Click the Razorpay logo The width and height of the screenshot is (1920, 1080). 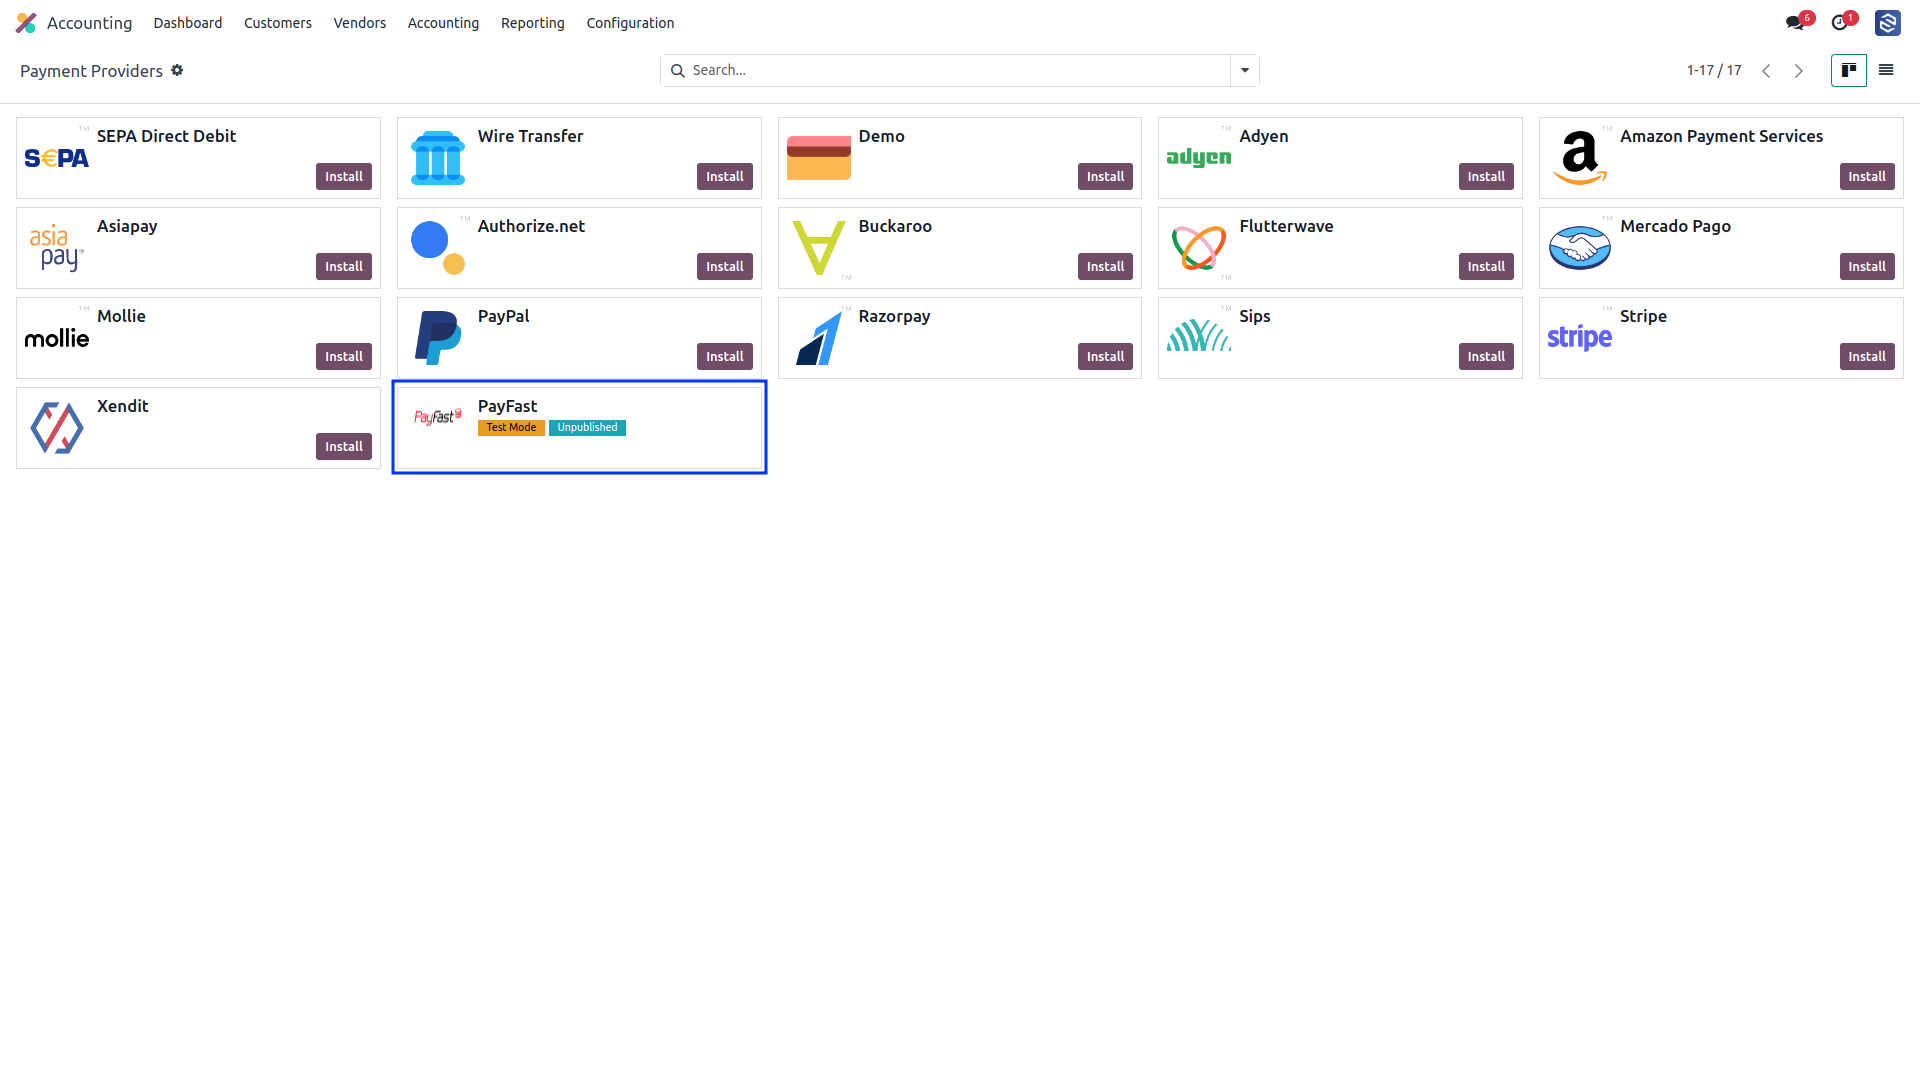click(x=819, y=338)
